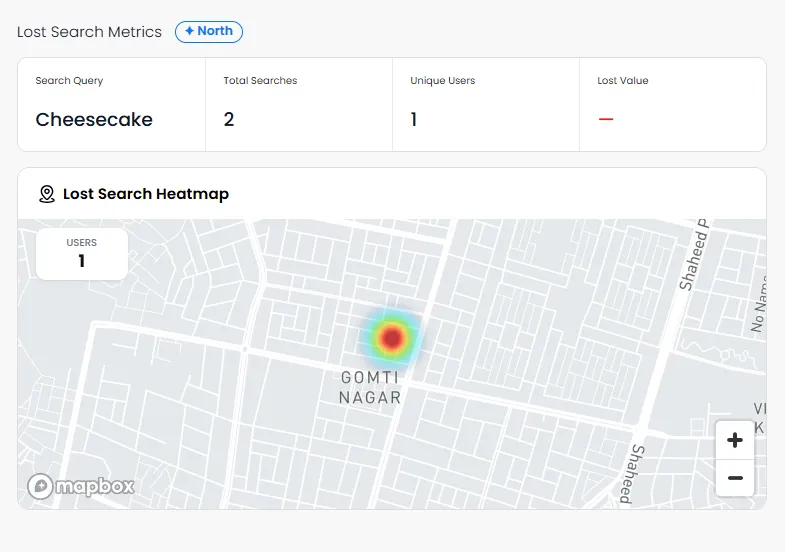
Task: Click the Lost Search Heatmap title
Action: click(x=146, y=194)
